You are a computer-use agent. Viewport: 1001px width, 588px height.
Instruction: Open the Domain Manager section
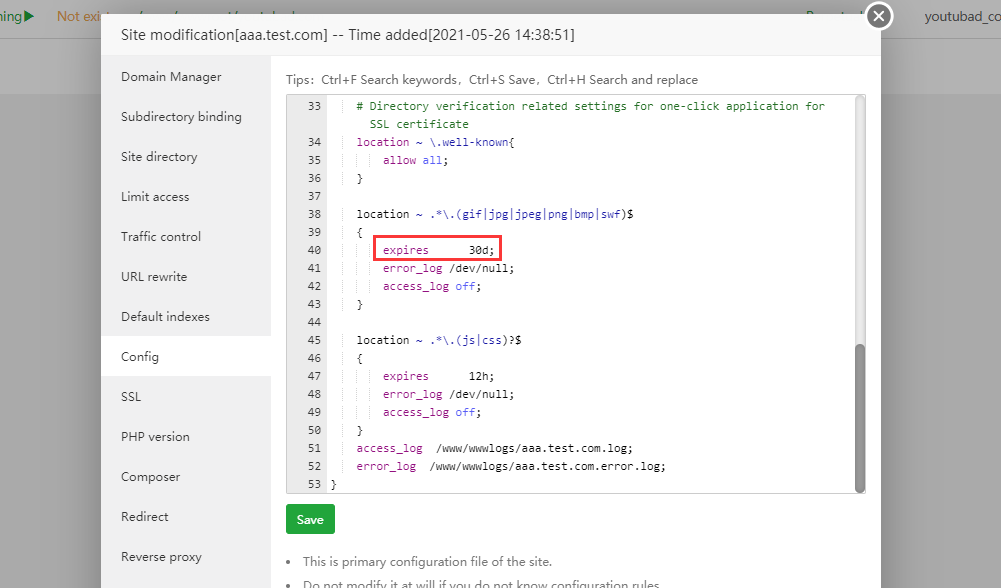pos(171,77)
